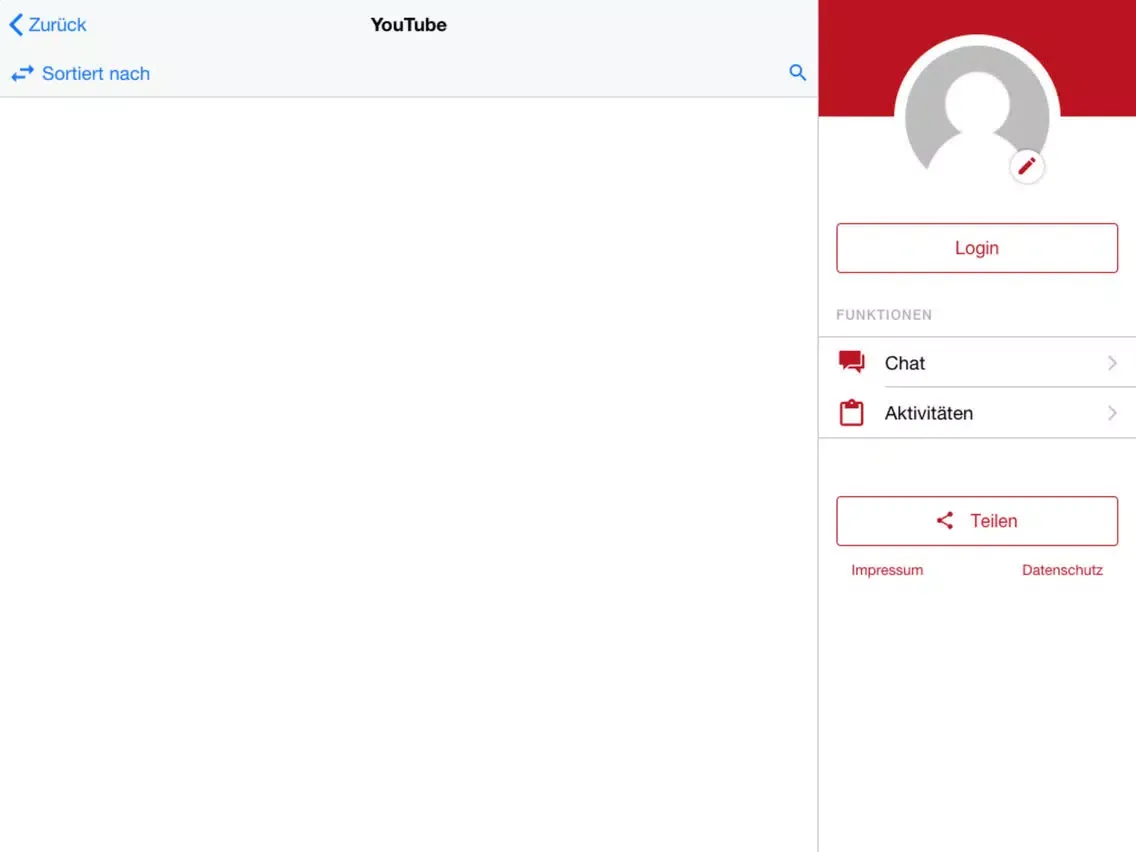This screenshot has height=852, width=1136.
Task: Open the Datenschutz privacy link
Action: (1062, 569)
